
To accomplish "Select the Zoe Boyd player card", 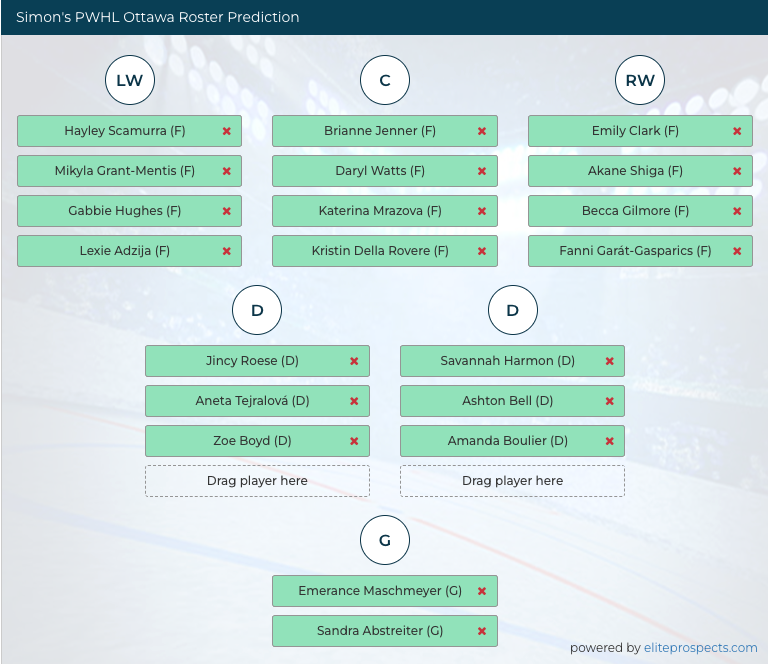I will tap(251, 441).
